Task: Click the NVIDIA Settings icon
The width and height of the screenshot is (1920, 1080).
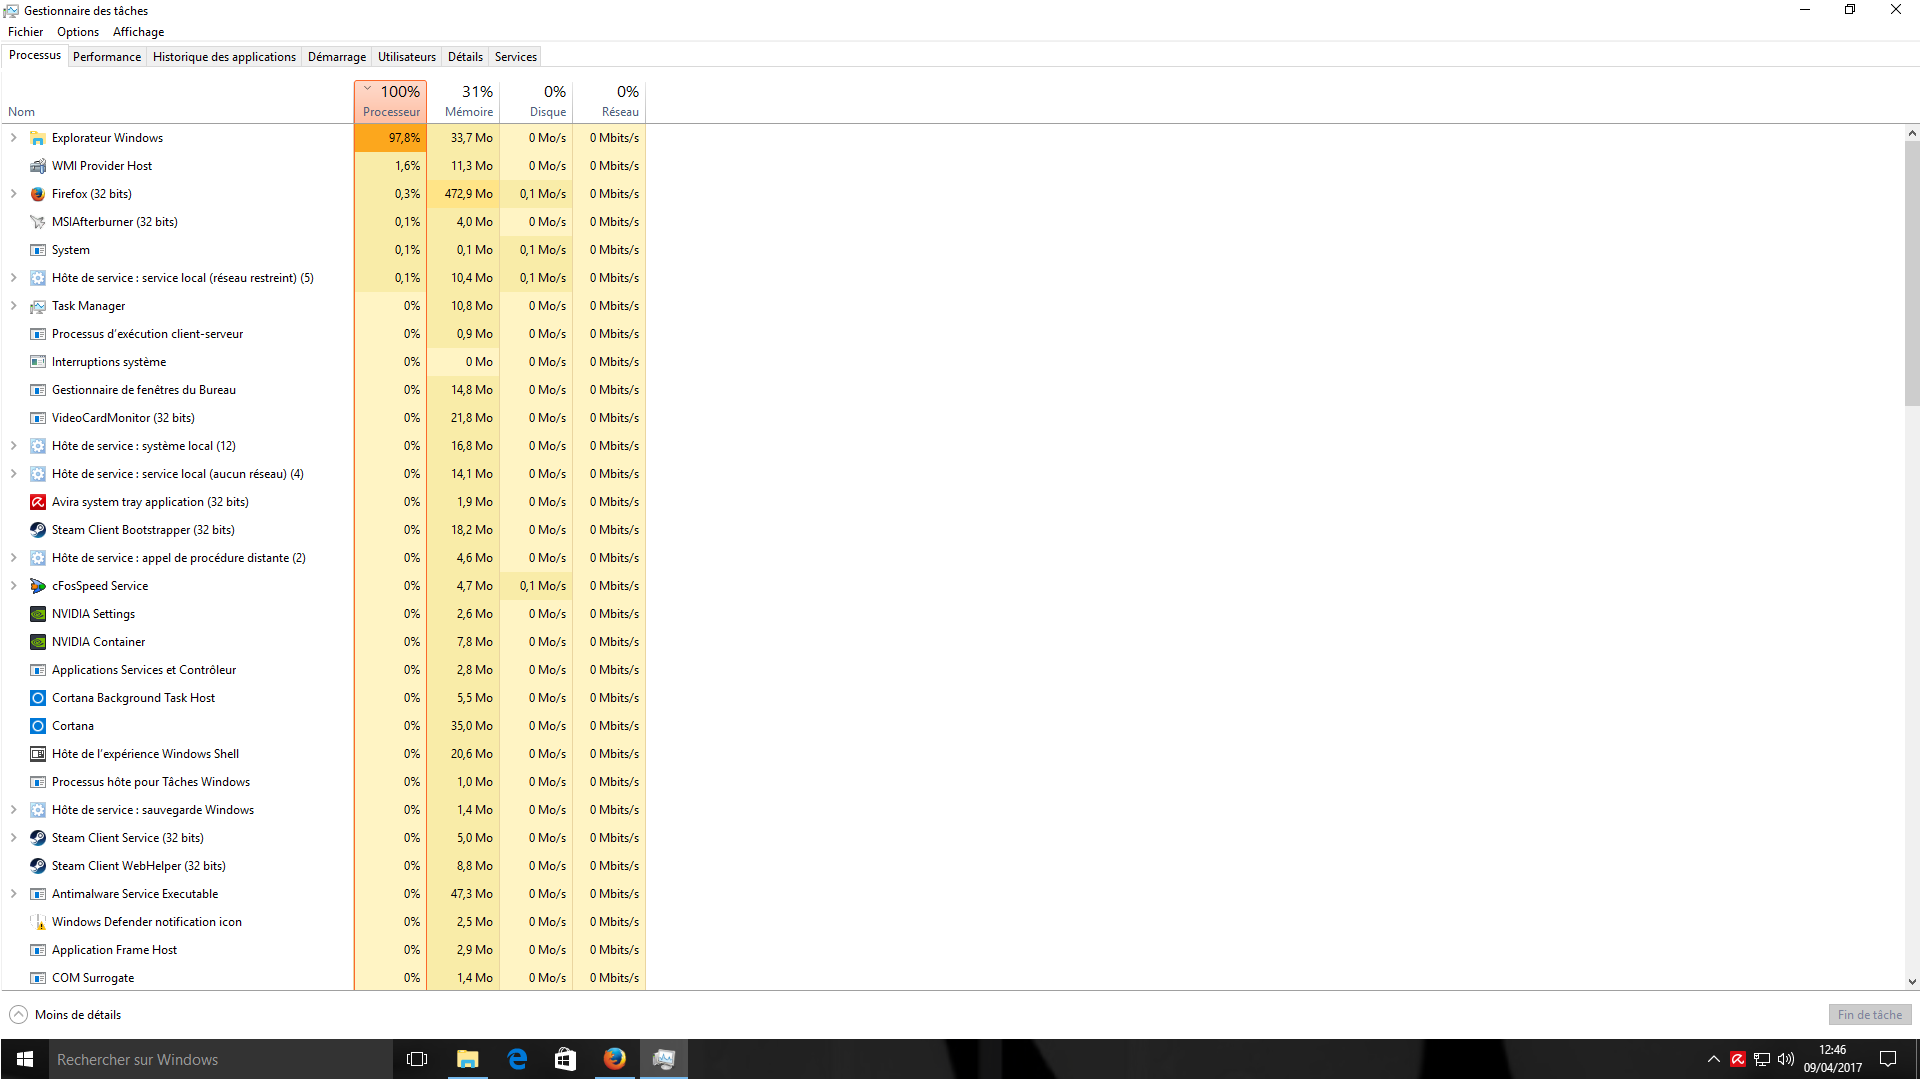Action: pyautogui.click(x=38, y=614)
